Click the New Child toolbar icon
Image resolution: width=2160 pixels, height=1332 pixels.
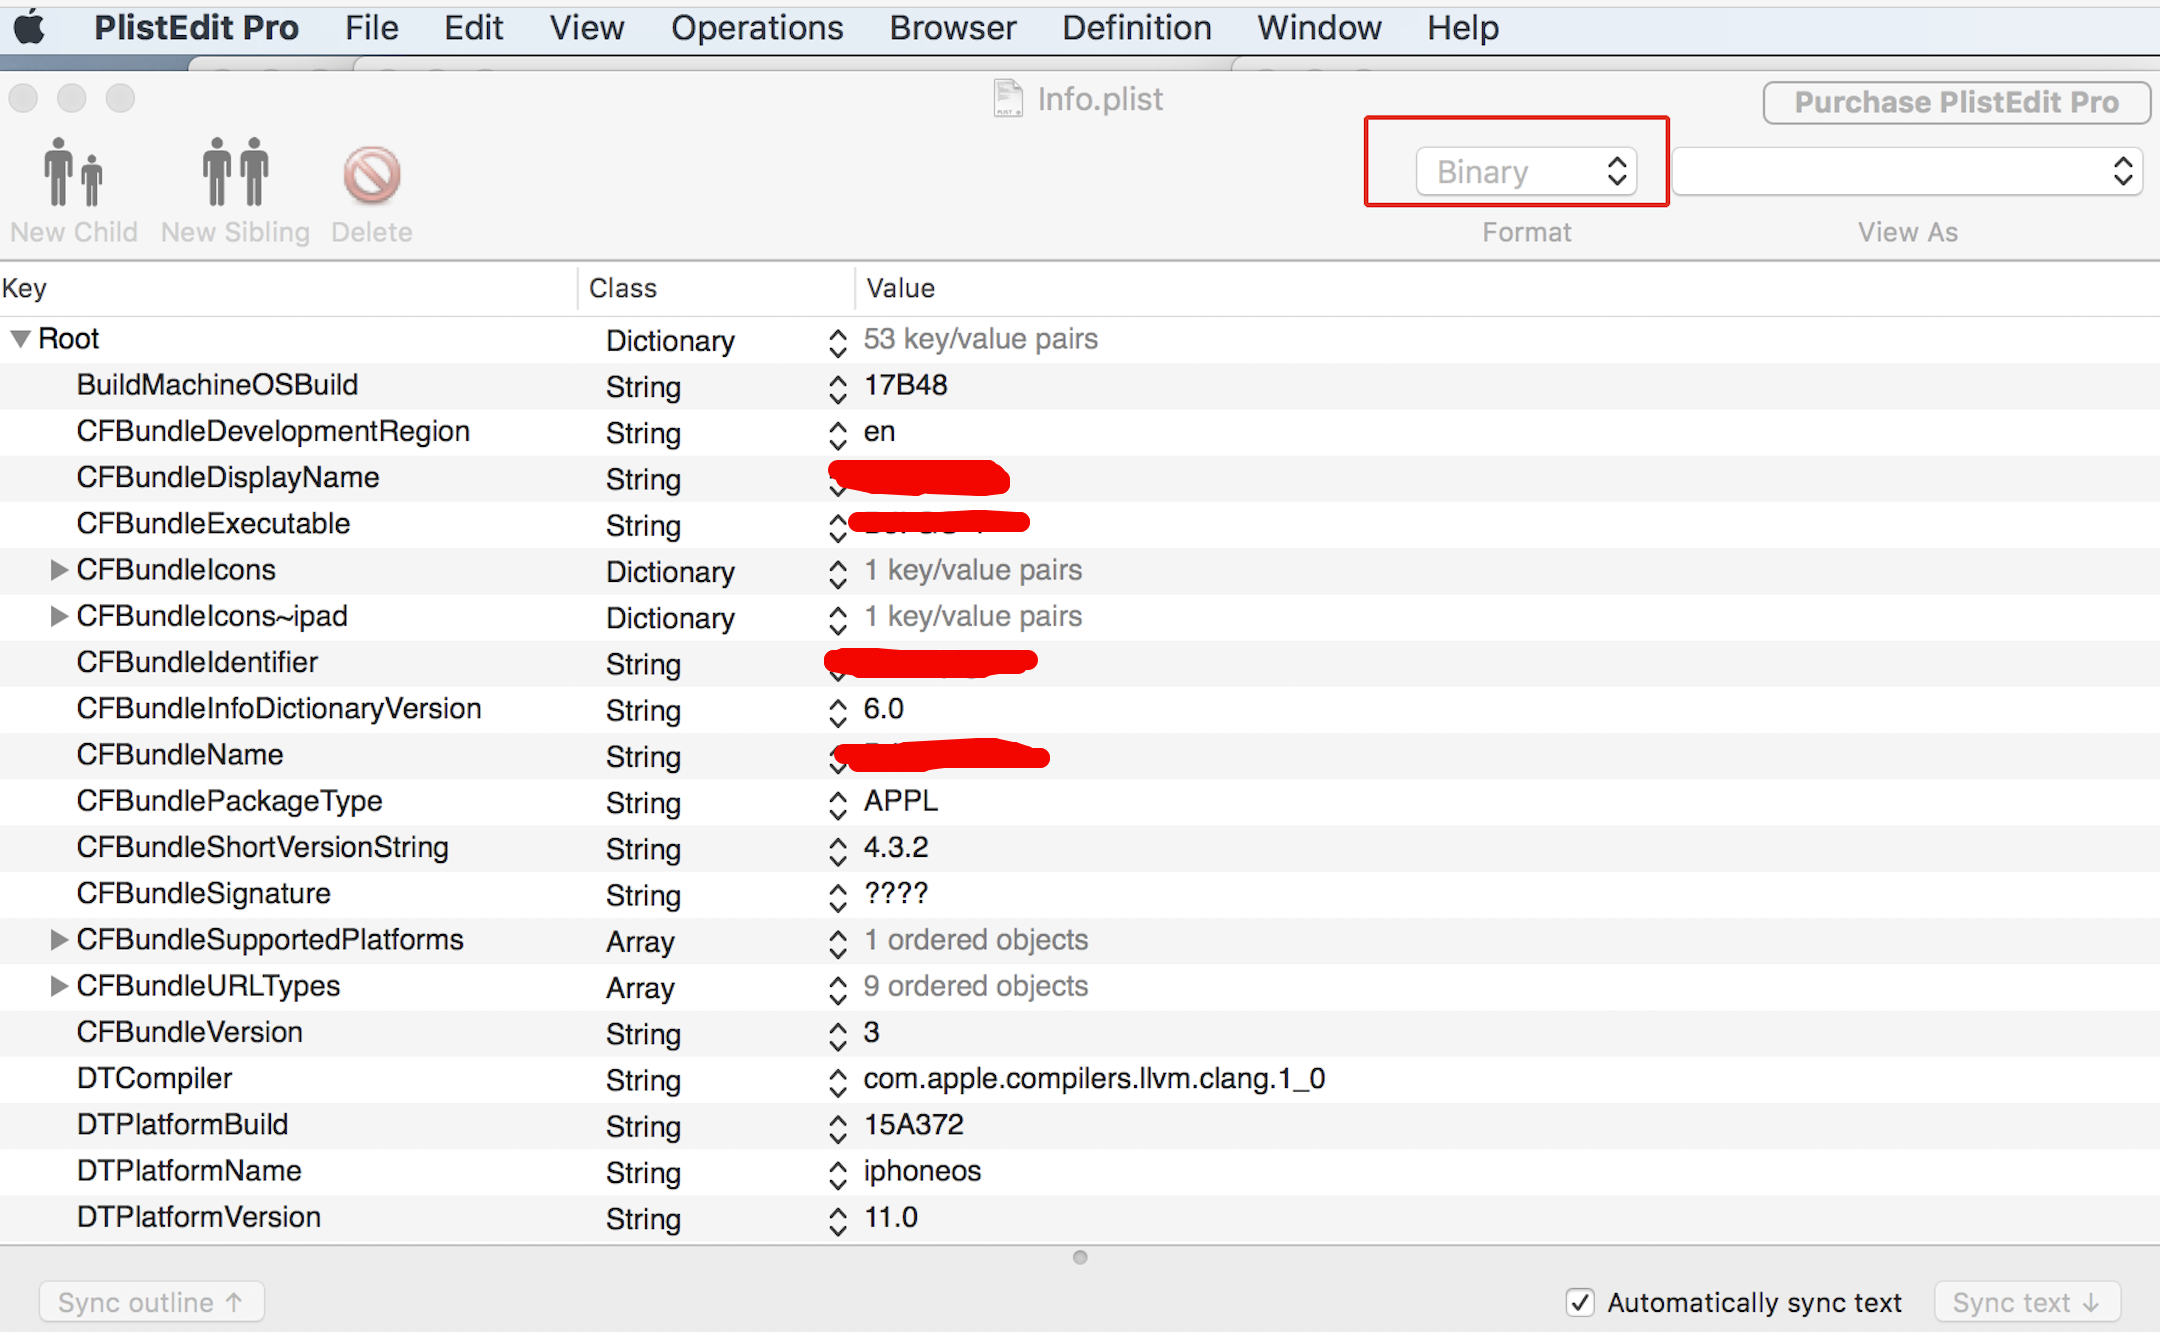tap(73, 172)
